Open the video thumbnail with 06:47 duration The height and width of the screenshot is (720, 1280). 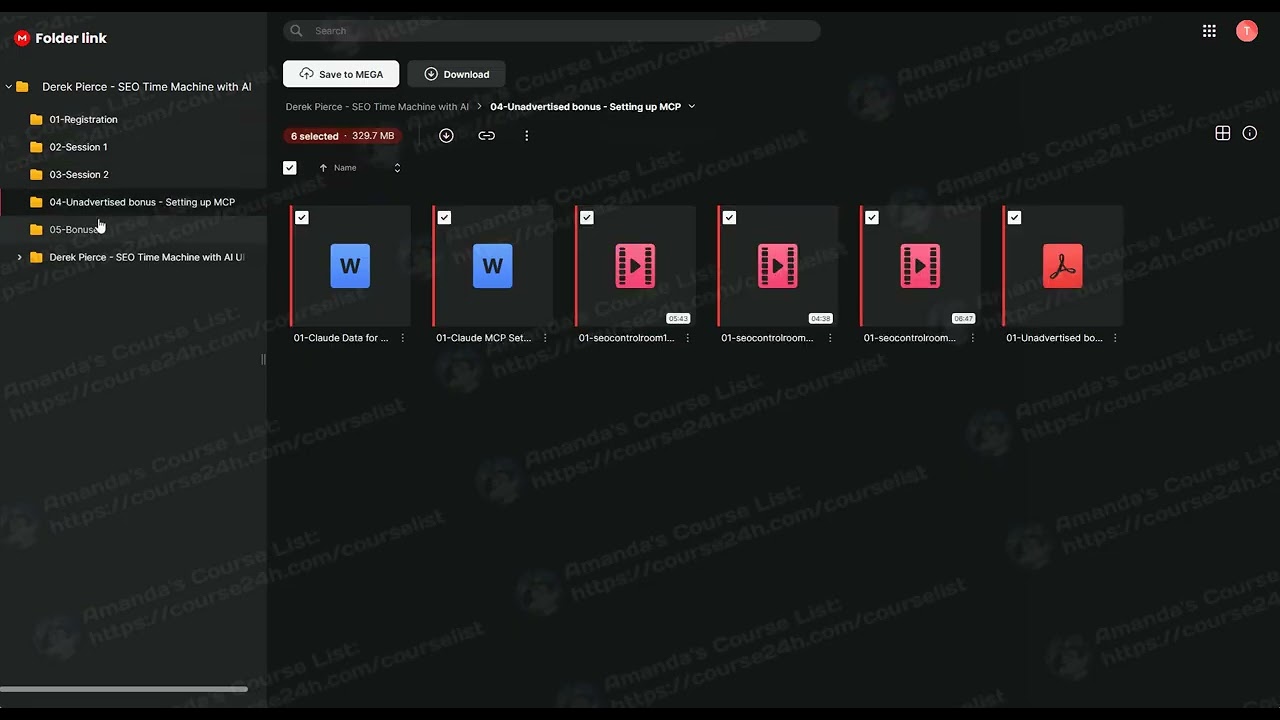[x=920, y=266]
